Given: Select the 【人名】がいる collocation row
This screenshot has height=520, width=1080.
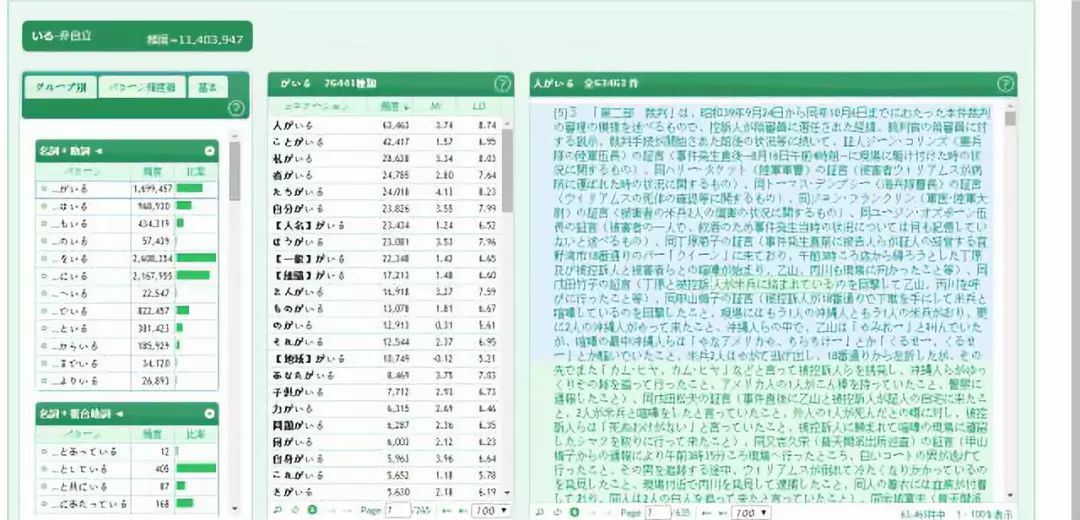Looking at the screenshot, I should (x=385, y=225).
